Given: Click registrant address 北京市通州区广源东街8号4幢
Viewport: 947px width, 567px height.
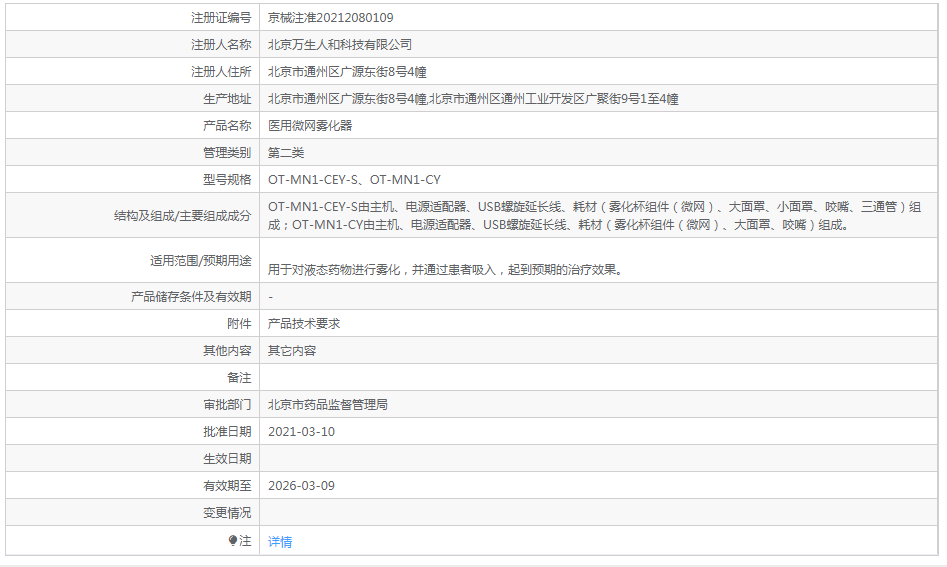Looking at the screenshot, I should tap(347, 72).
